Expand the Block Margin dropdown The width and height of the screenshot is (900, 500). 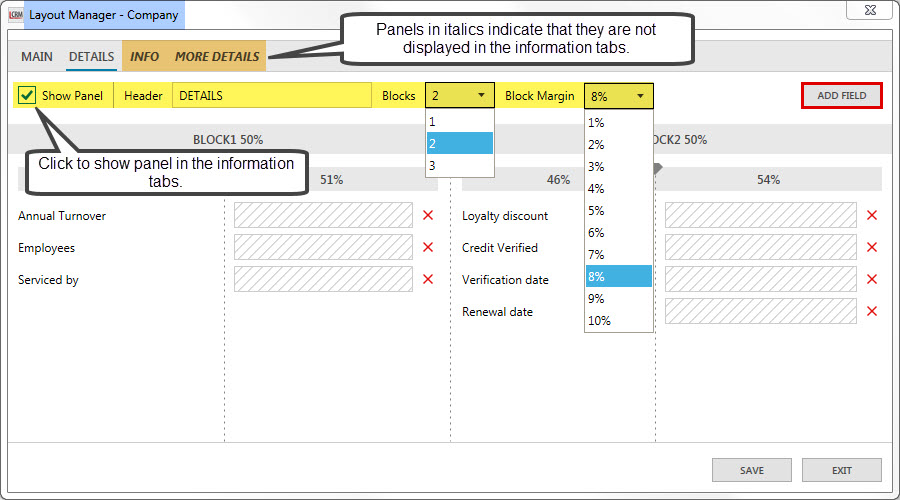pos(619,96)
